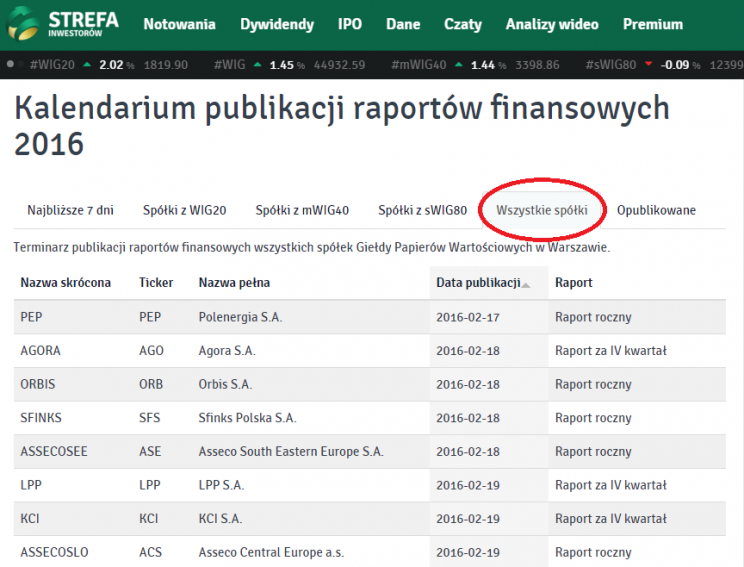Switch to Najbliższe 7 dni tab
Image resolution: width=744 pixels, height=567 pixels.
click(70, 210)
